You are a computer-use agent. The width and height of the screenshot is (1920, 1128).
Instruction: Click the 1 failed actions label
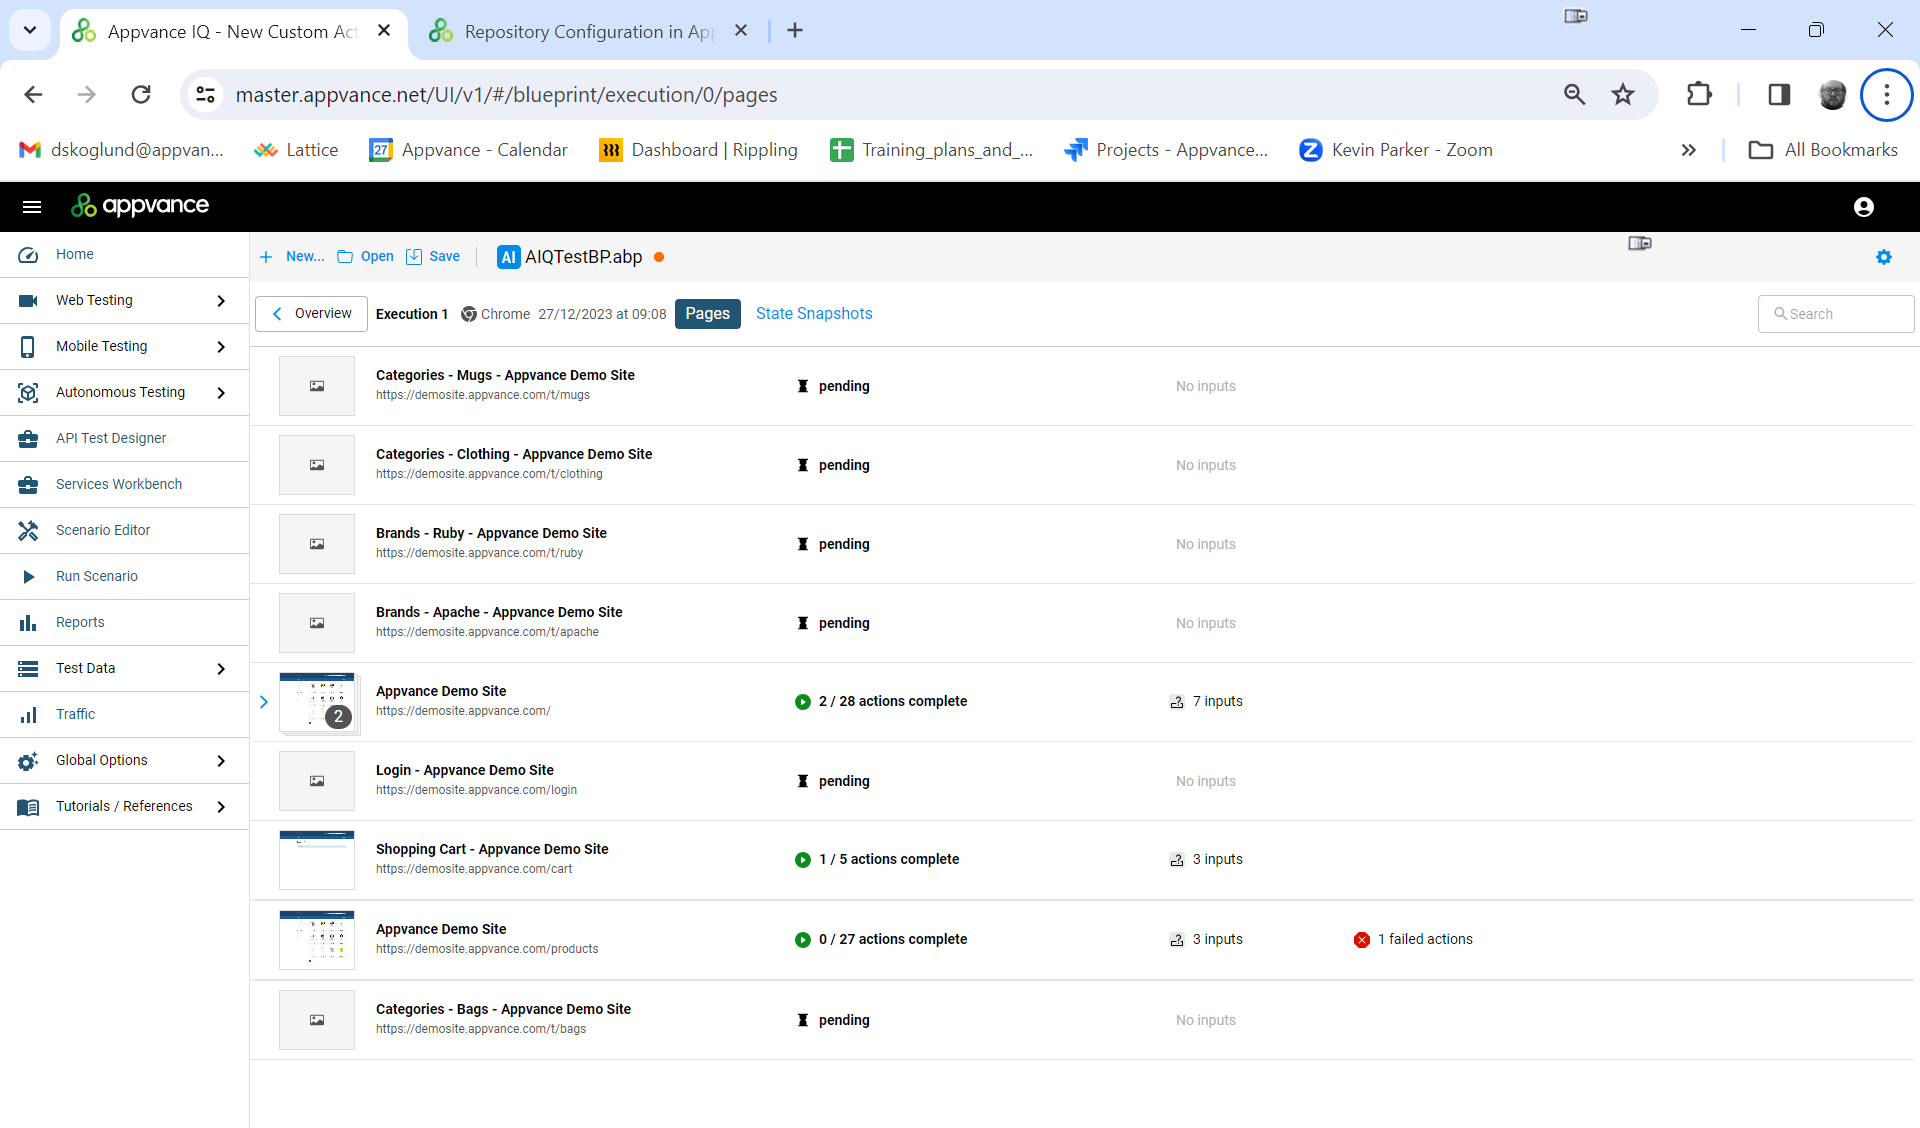tap(1425, 940)
